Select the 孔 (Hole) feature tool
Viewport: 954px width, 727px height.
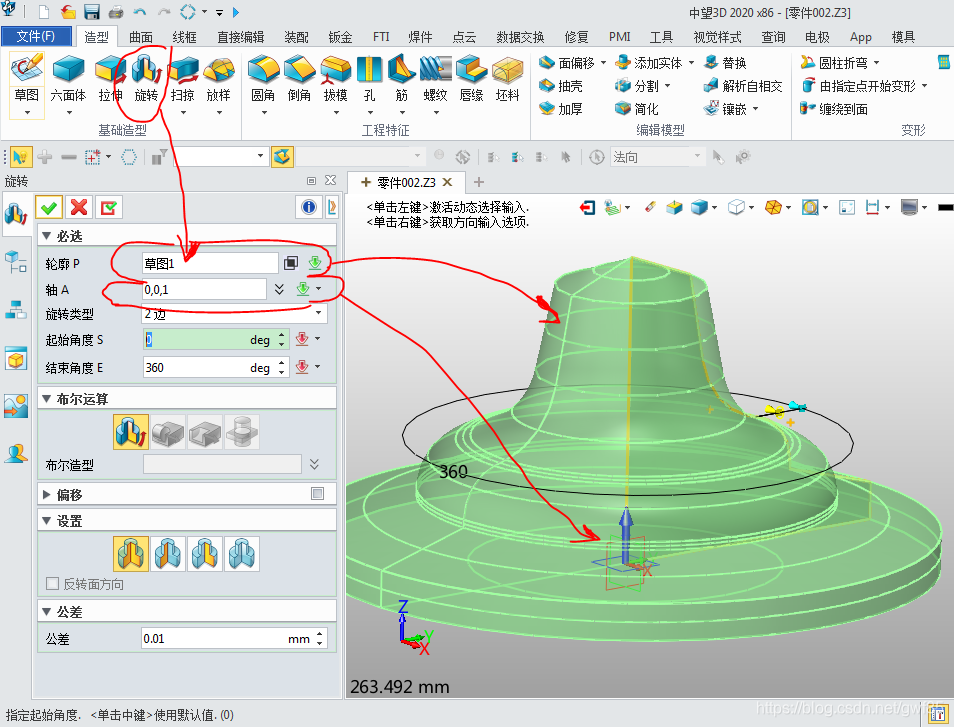pyautogui.click(x=370, y=74)
